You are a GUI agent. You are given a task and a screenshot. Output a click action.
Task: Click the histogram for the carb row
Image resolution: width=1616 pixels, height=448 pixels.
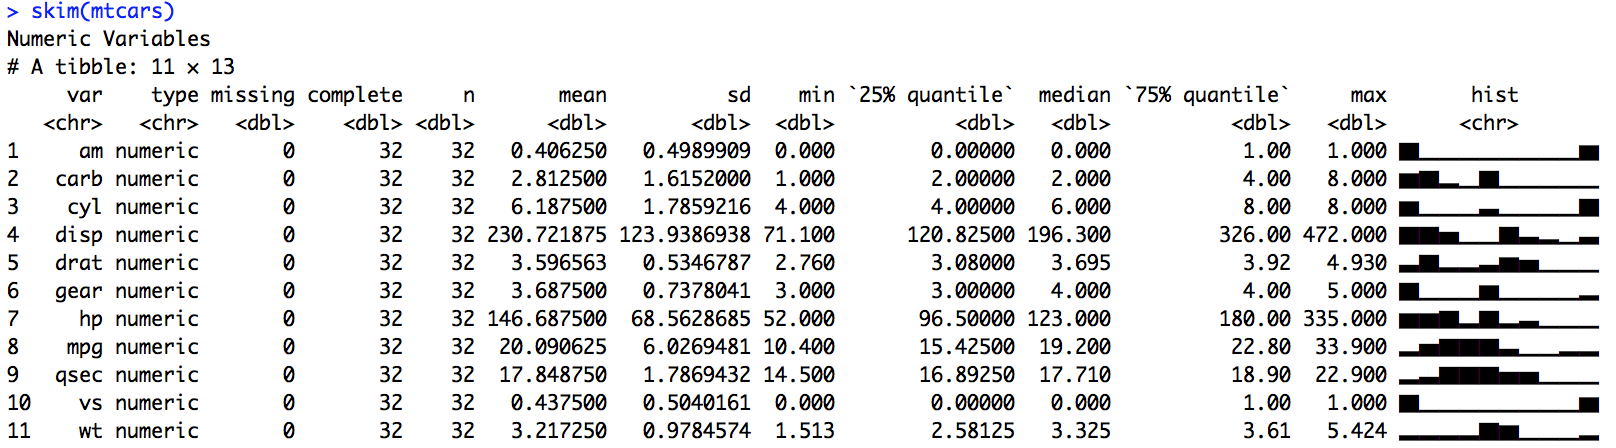tap(1498, 180)
